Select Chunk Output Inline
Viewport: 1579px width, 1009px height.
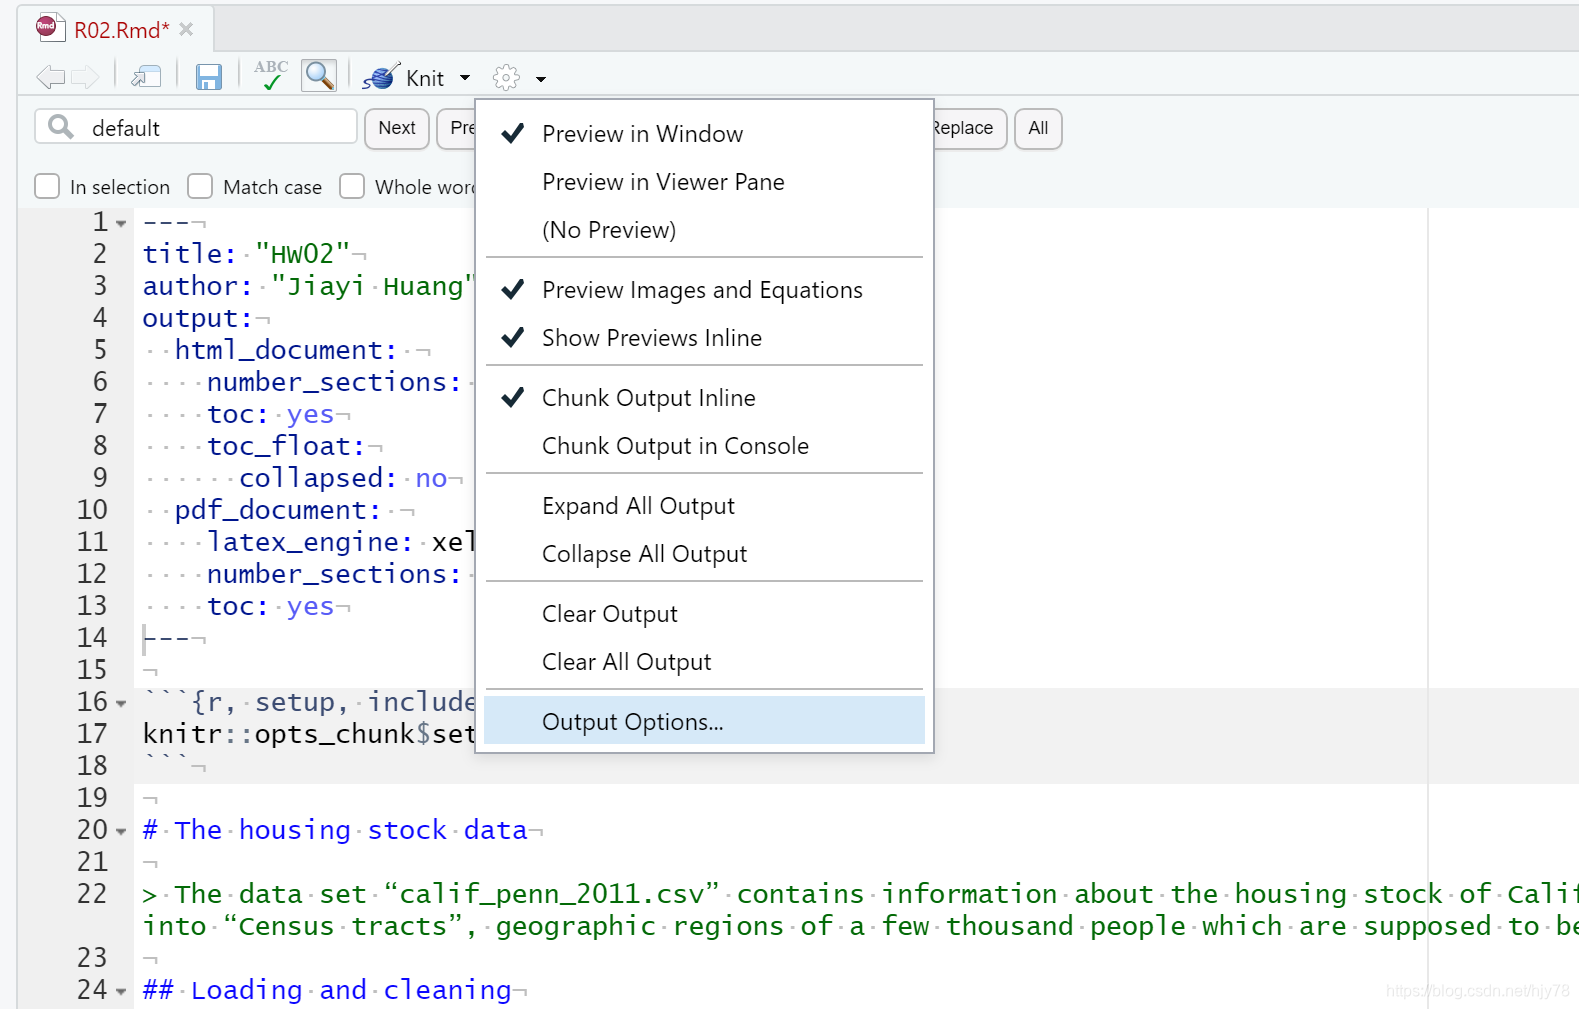click(704, 398)
